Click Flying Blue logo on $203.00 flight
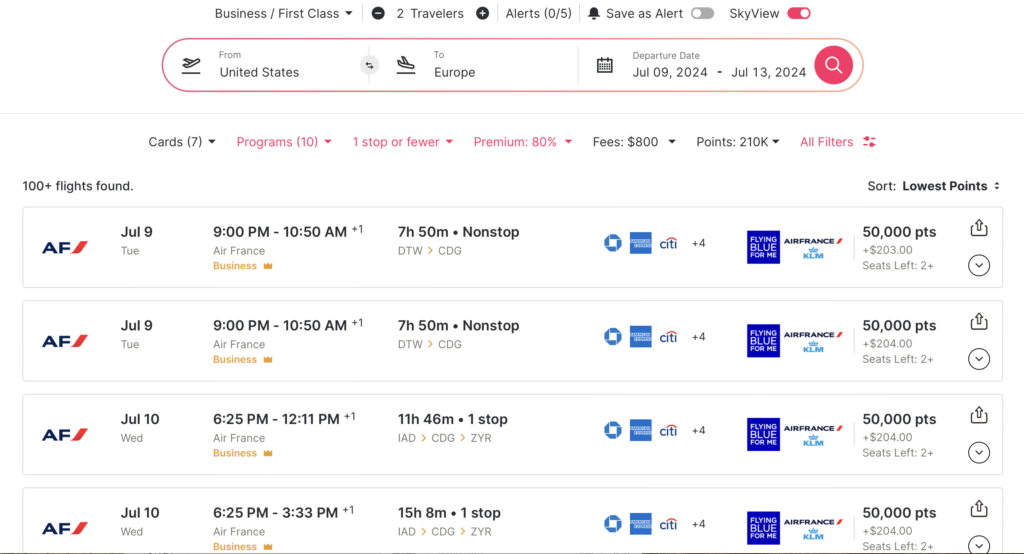This screenshot has height=554, width=1024. (x=763, y=247)
